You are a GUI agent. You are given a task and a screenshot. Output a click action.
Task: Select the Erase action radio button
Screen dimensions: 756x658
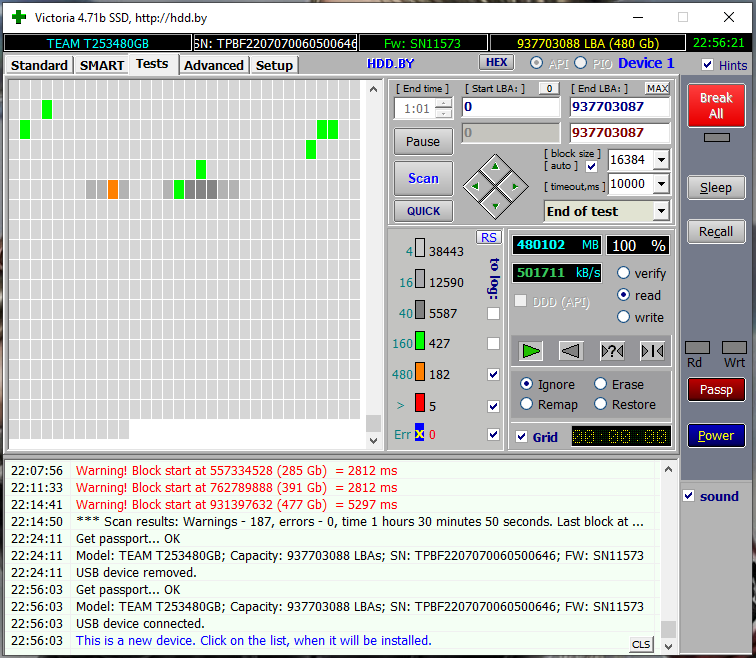(600, 384)
